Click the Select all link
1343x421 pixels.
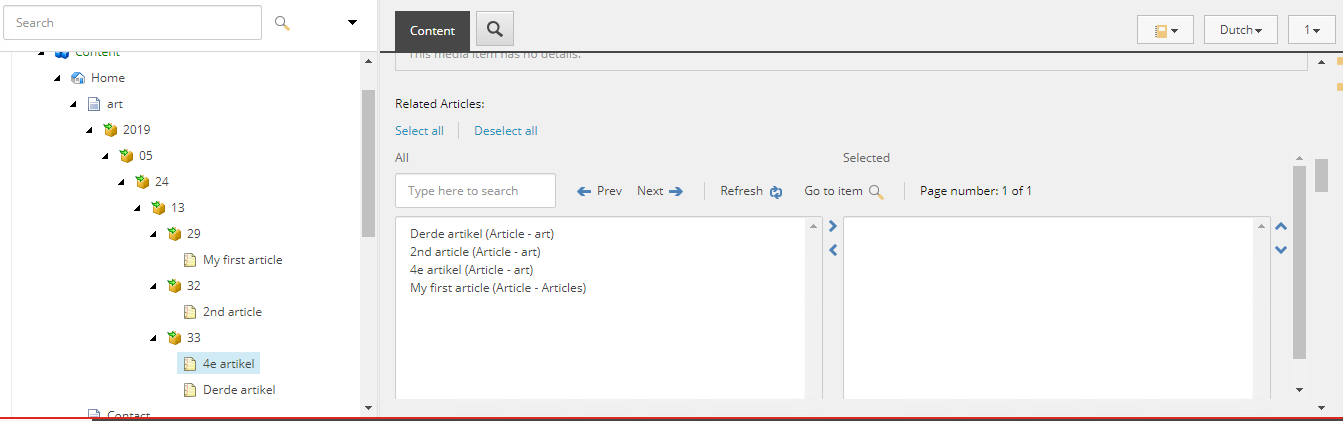click(x=419, y=131)
